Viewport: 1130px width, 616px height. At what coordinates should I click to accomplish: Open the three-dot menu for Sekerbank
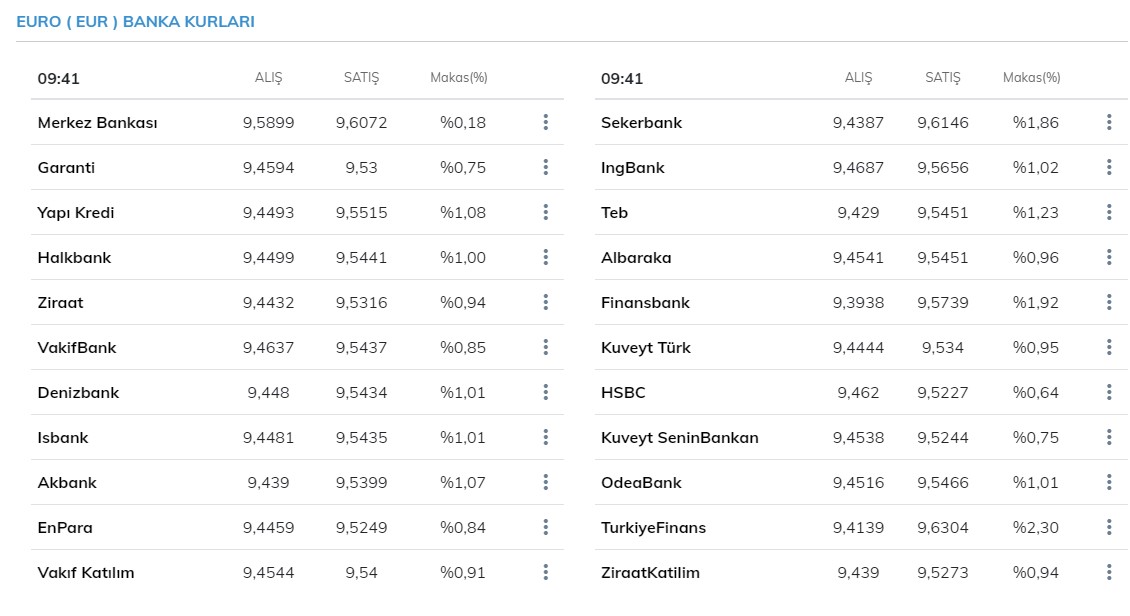pyautogui.click(x=1109, y=122)
